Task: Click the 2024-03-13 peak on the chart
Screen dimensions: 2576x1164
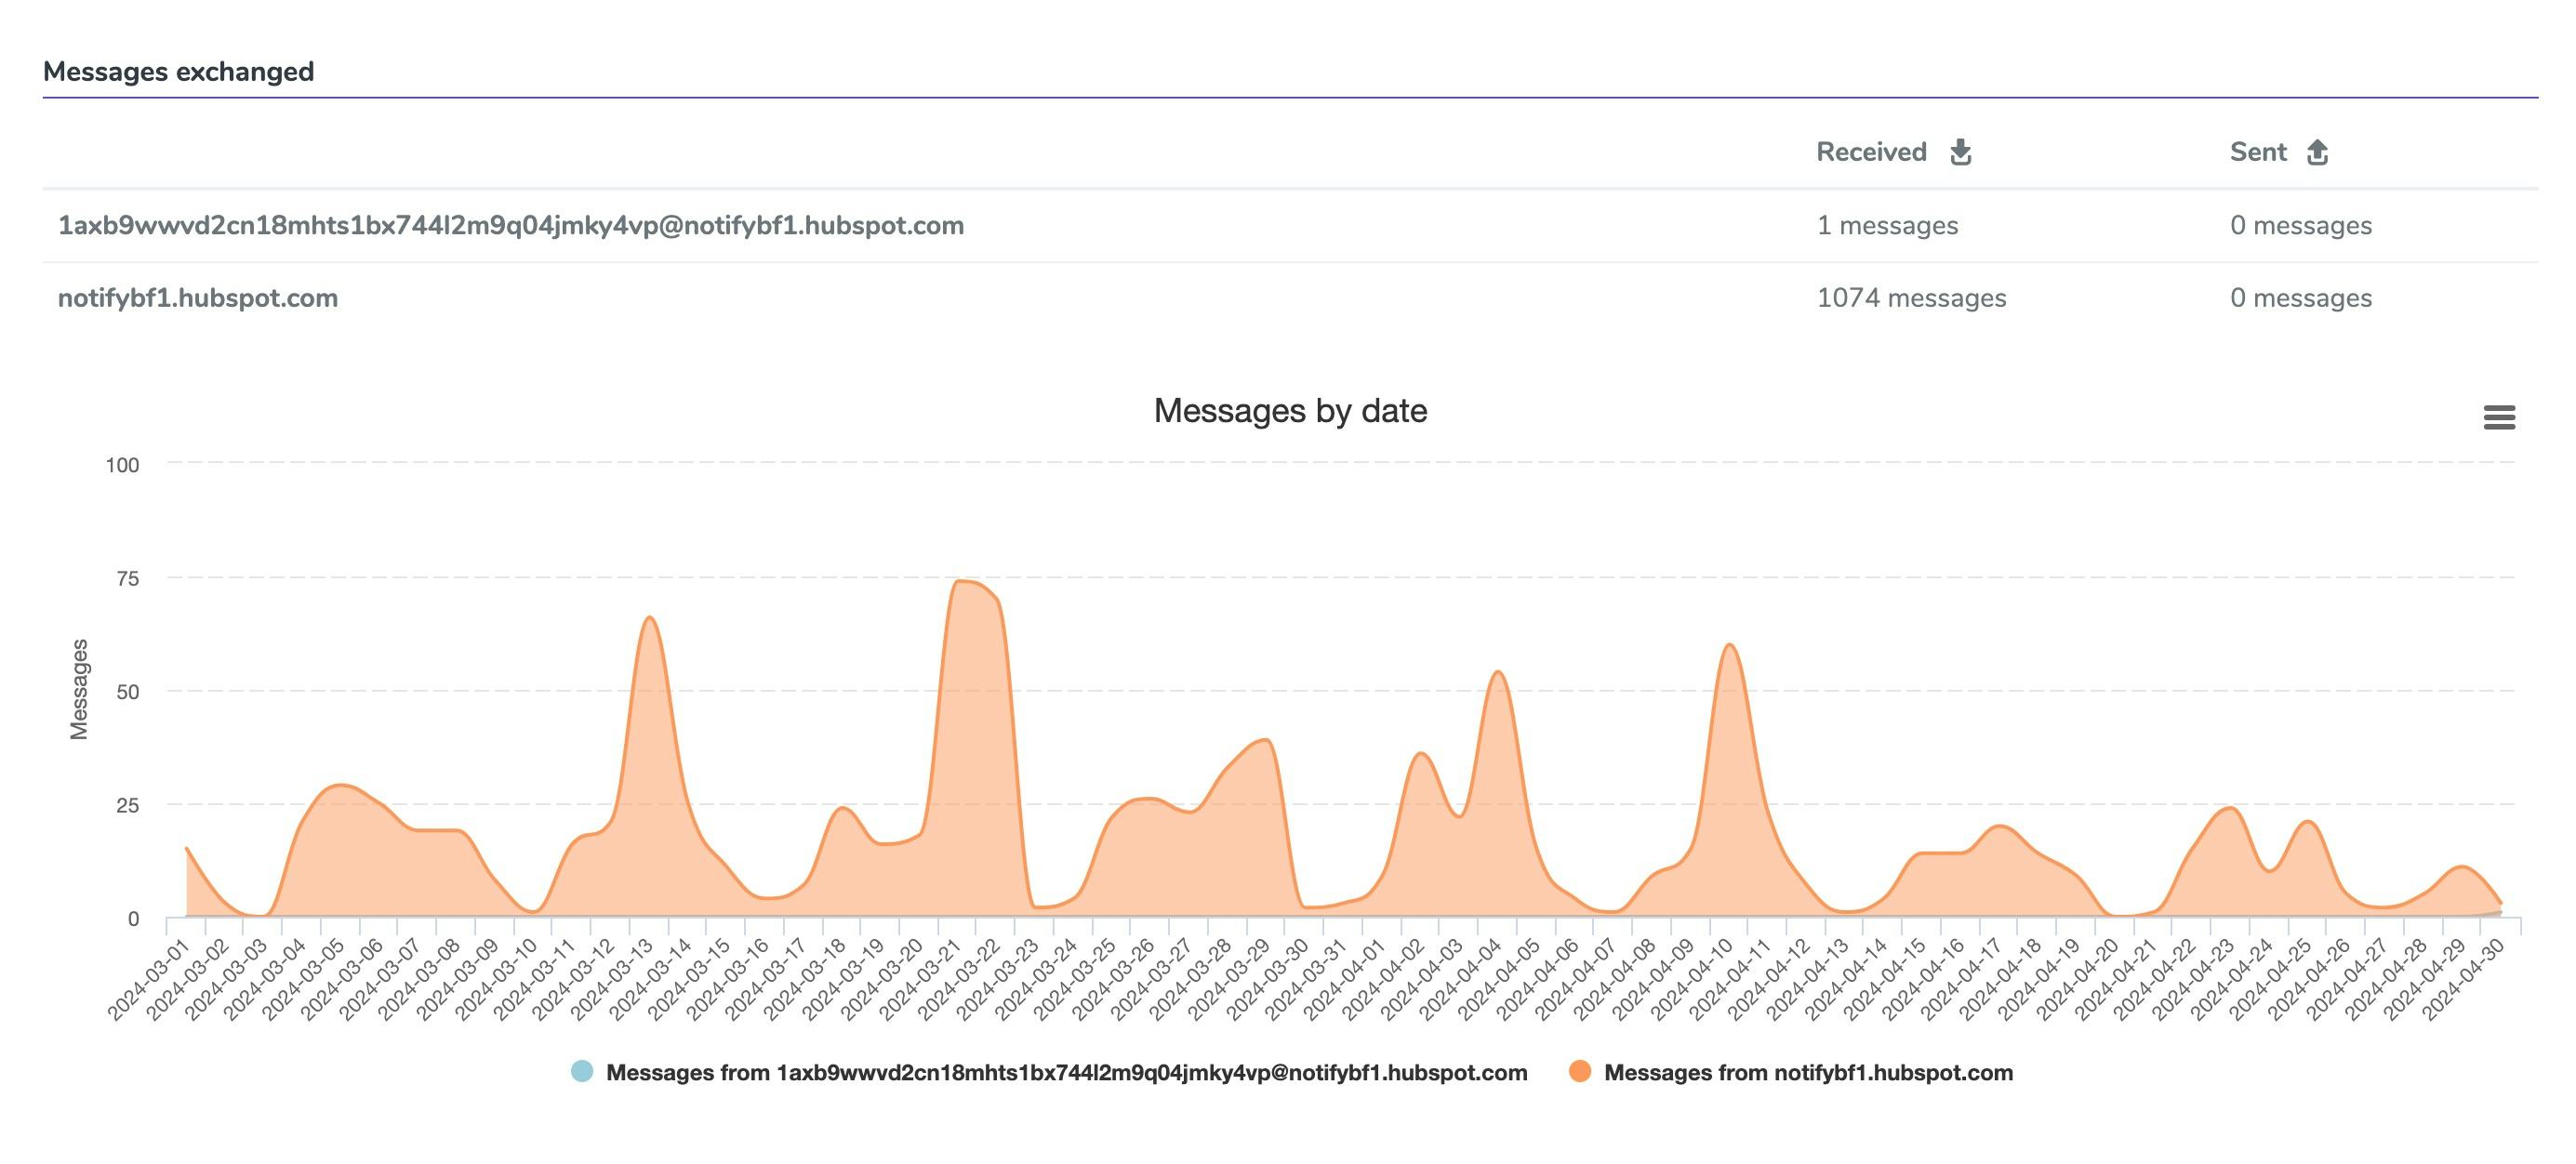Action: 649,618
